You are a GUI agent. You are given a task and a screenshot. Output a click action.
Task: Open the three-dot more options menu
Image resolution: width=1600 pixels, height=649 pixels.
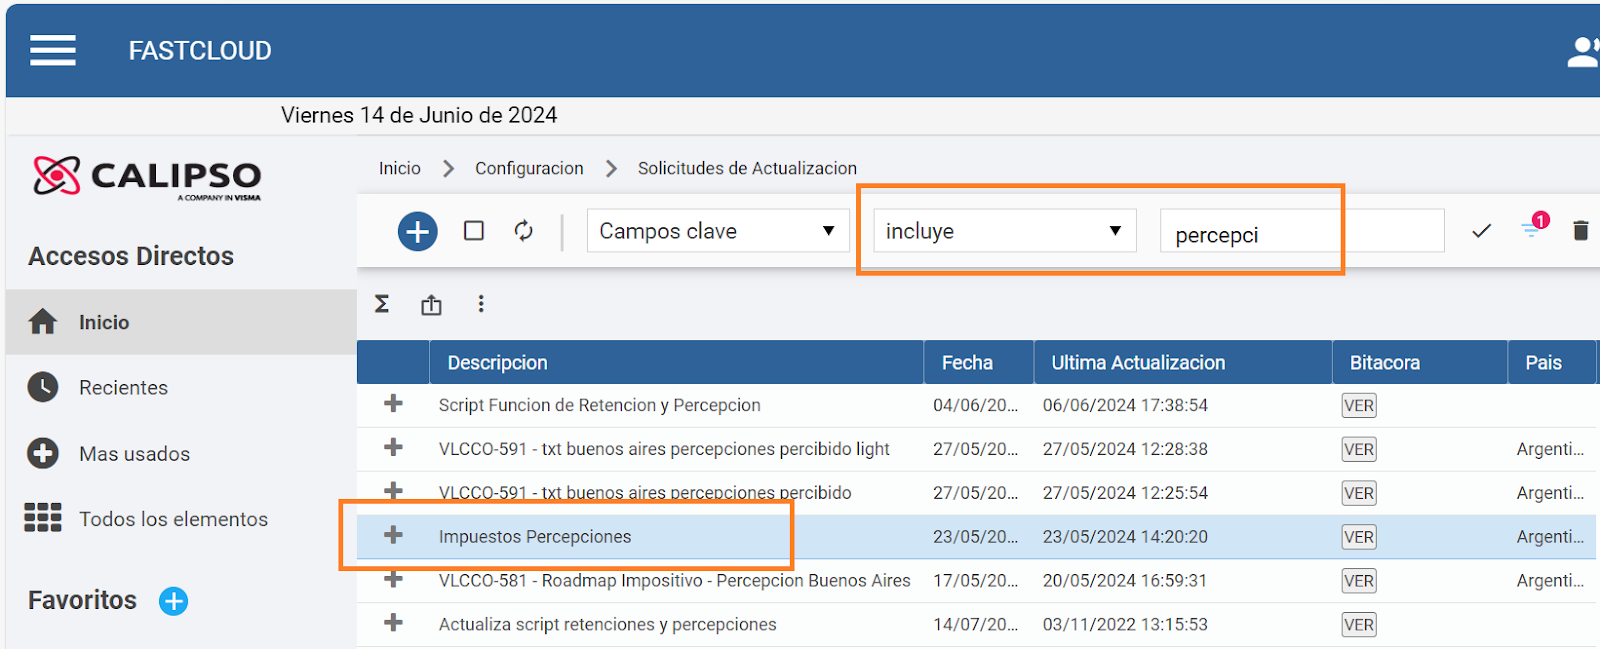pos(481,304)
